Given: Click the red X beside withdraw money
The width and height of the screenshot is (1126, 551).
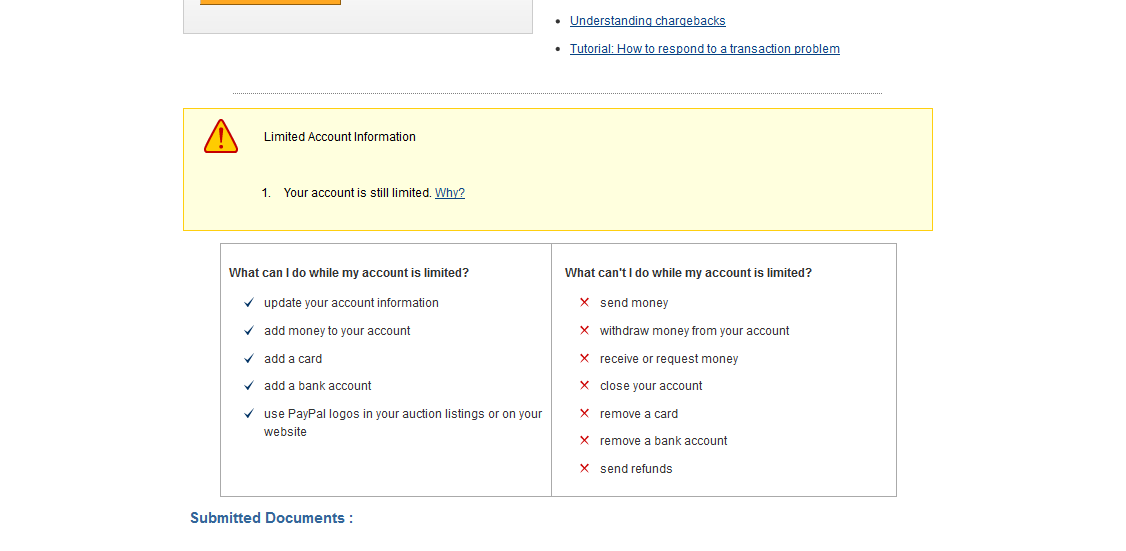Looking at the screenshot, I should (585, 331).
